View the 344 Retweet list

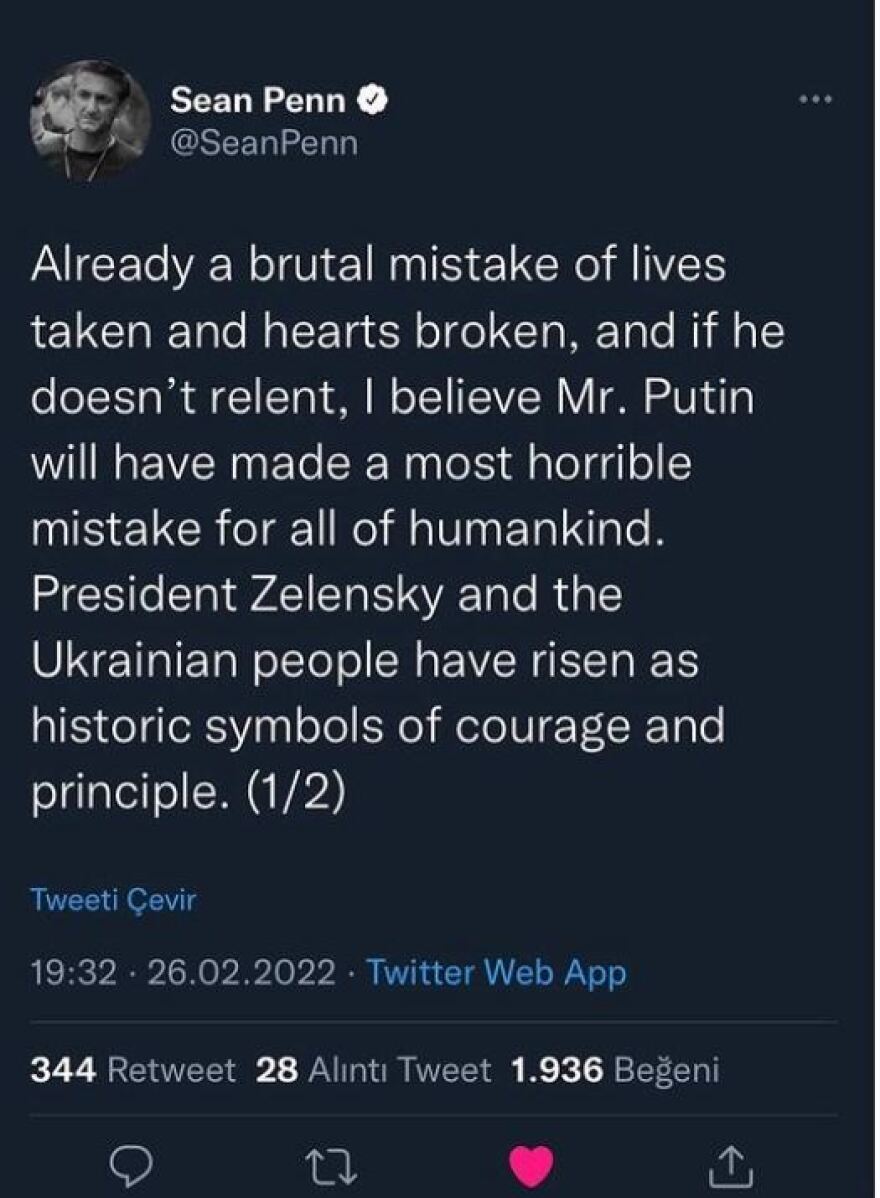[133, 1070]
